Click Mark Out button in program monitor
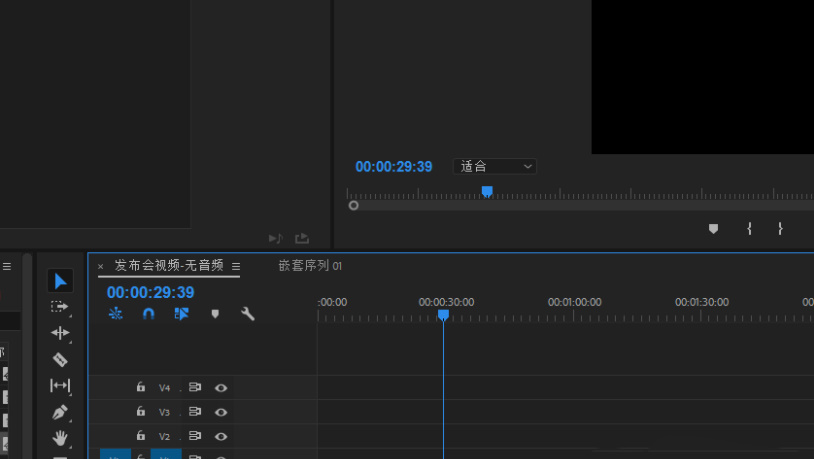The height and width of the screenshot is (459, 814). 780,229
